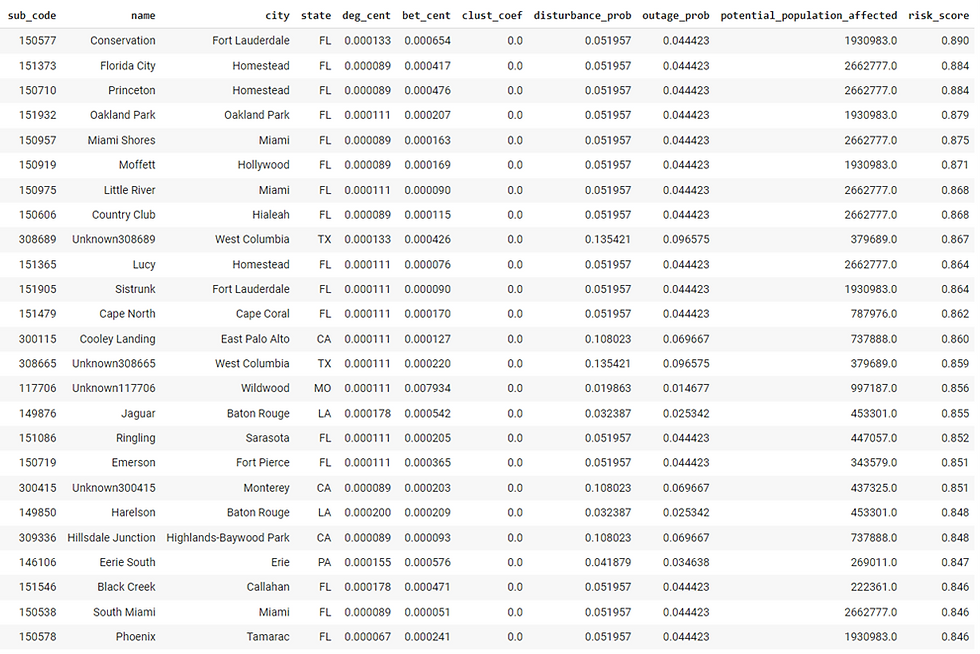Image resolution: width=980 pixels, height=654 pixels.
Task: Click the clust_coef column header
Action: (x=492, y=16)
